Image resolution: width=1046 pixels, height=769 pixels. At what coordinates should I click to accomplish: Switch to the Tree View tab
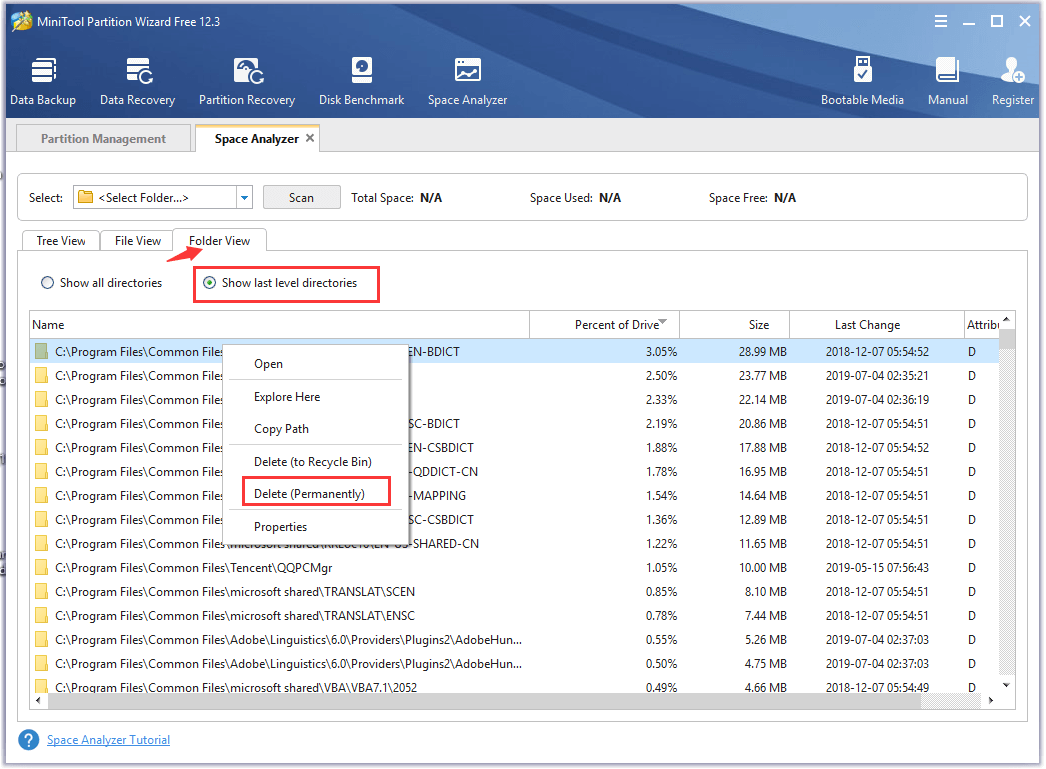[61, 241]
